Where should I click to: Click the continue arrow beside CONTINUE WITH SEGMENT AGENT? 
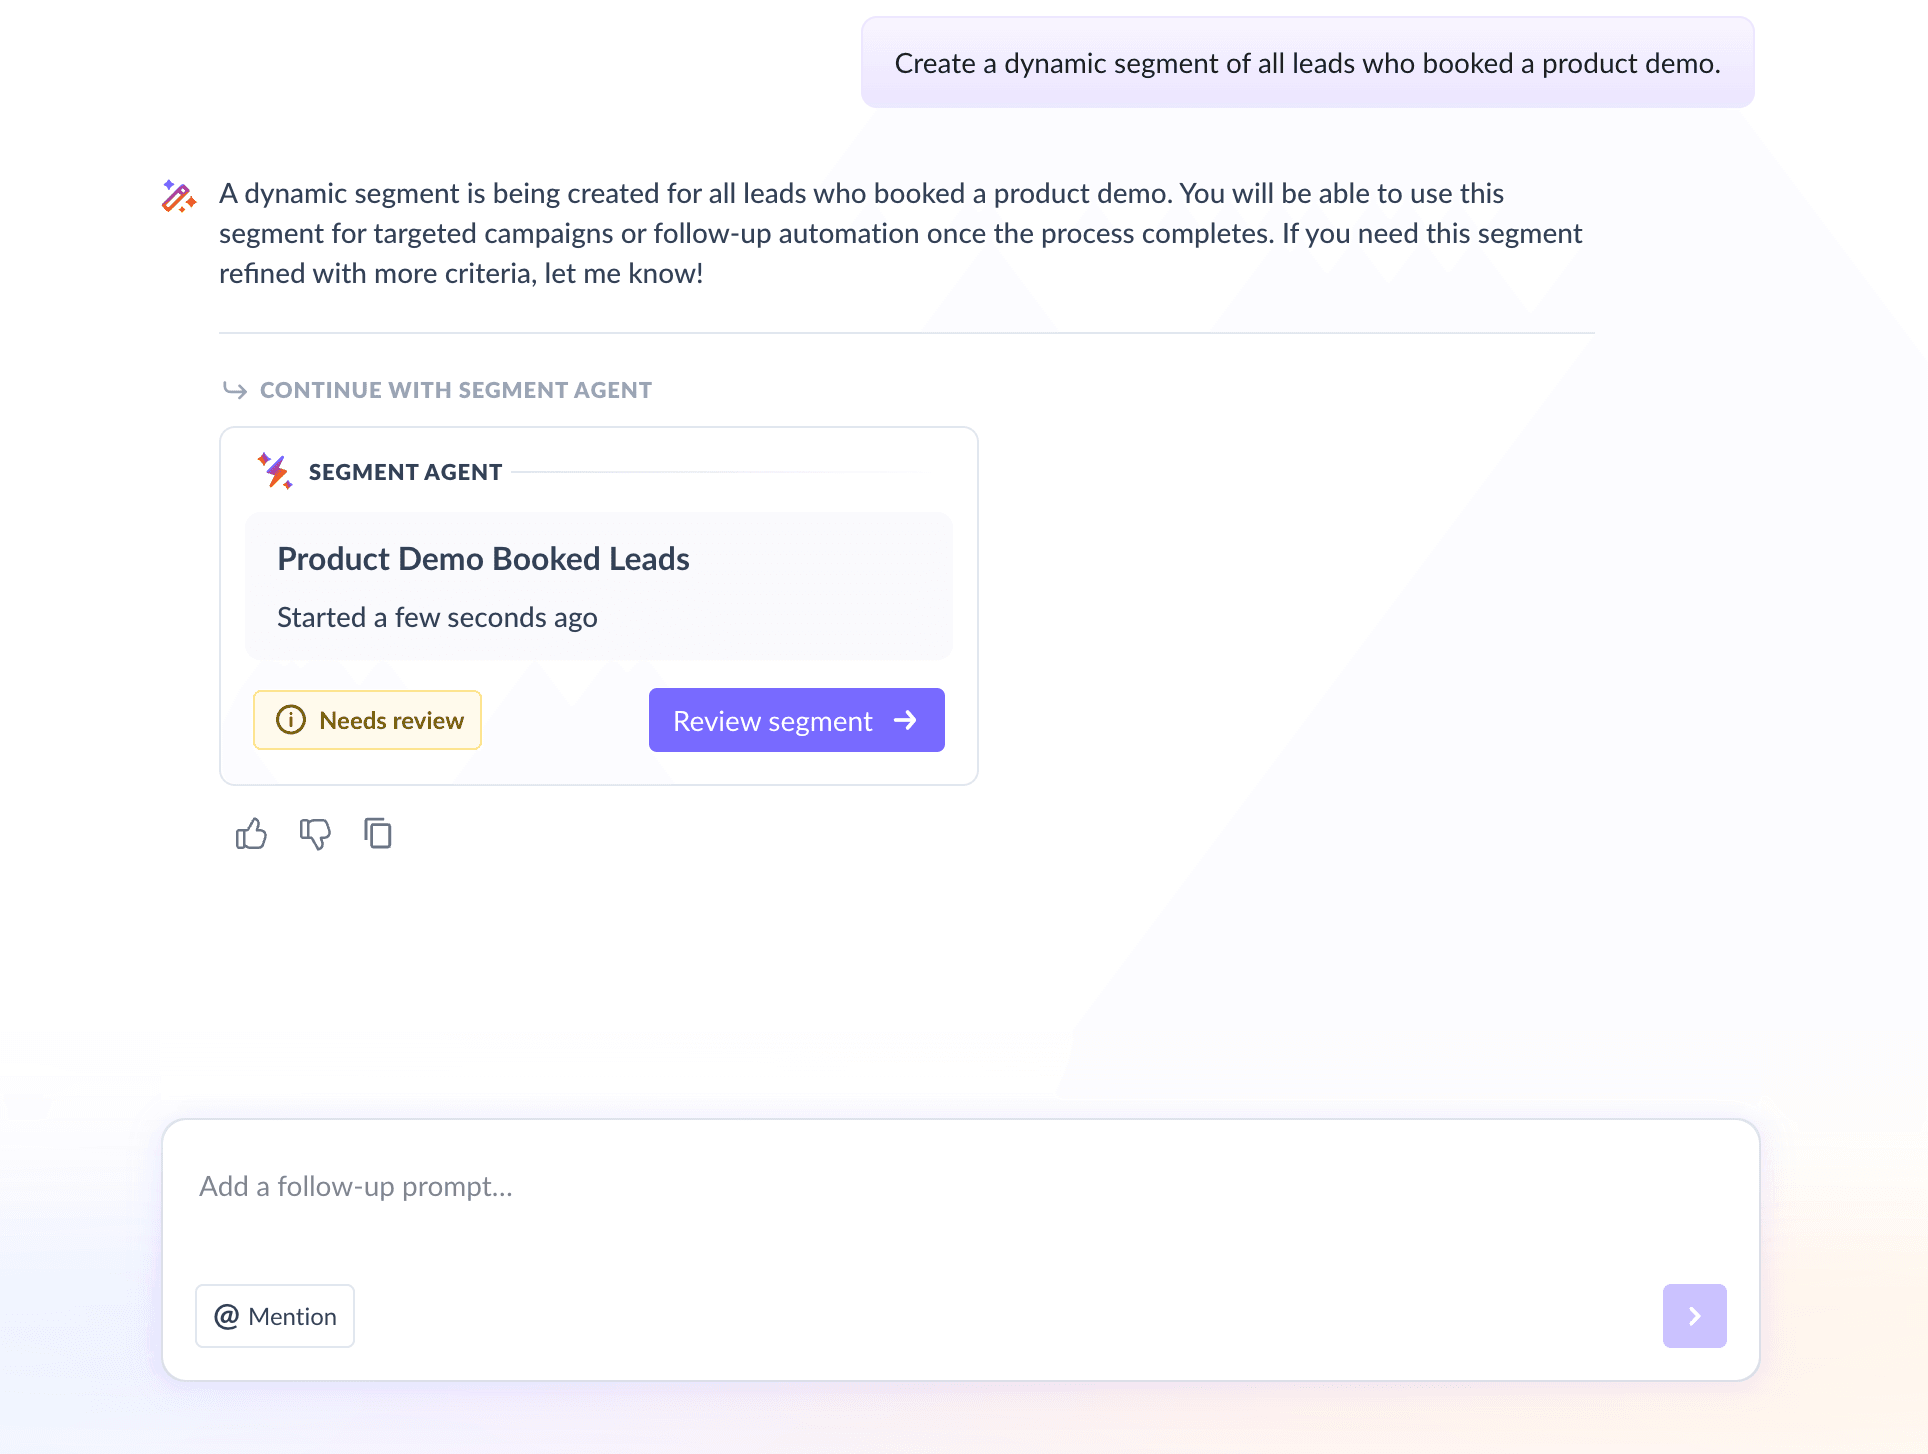[236, 389]
